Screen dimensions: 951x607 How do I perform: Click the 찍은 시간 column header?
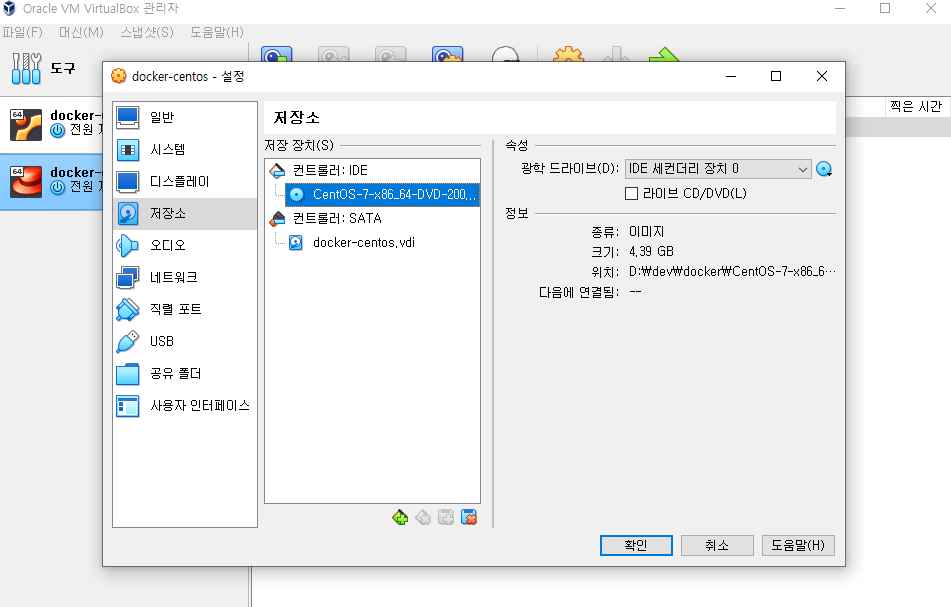pos(916,107)
